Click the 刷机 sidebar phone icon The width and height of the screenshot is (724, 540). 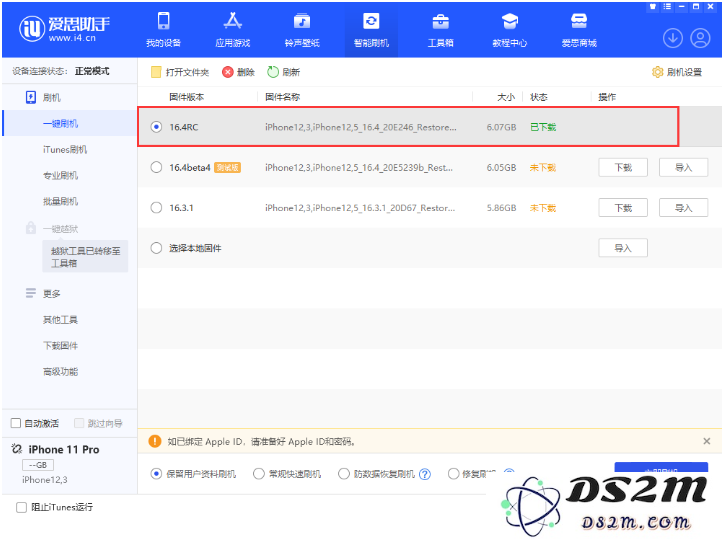(x=30, y=97)
